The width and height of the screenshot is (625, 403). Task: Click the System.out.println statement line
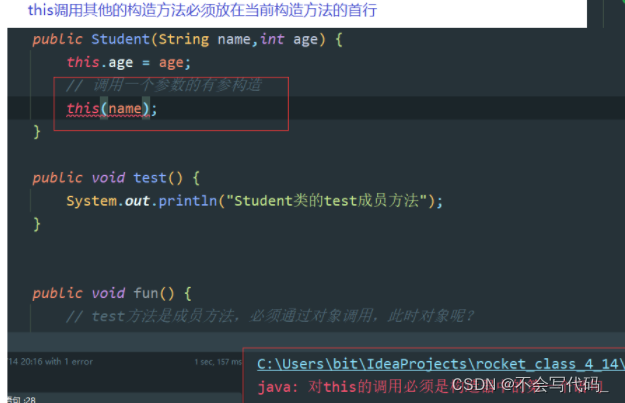point(254,201)
